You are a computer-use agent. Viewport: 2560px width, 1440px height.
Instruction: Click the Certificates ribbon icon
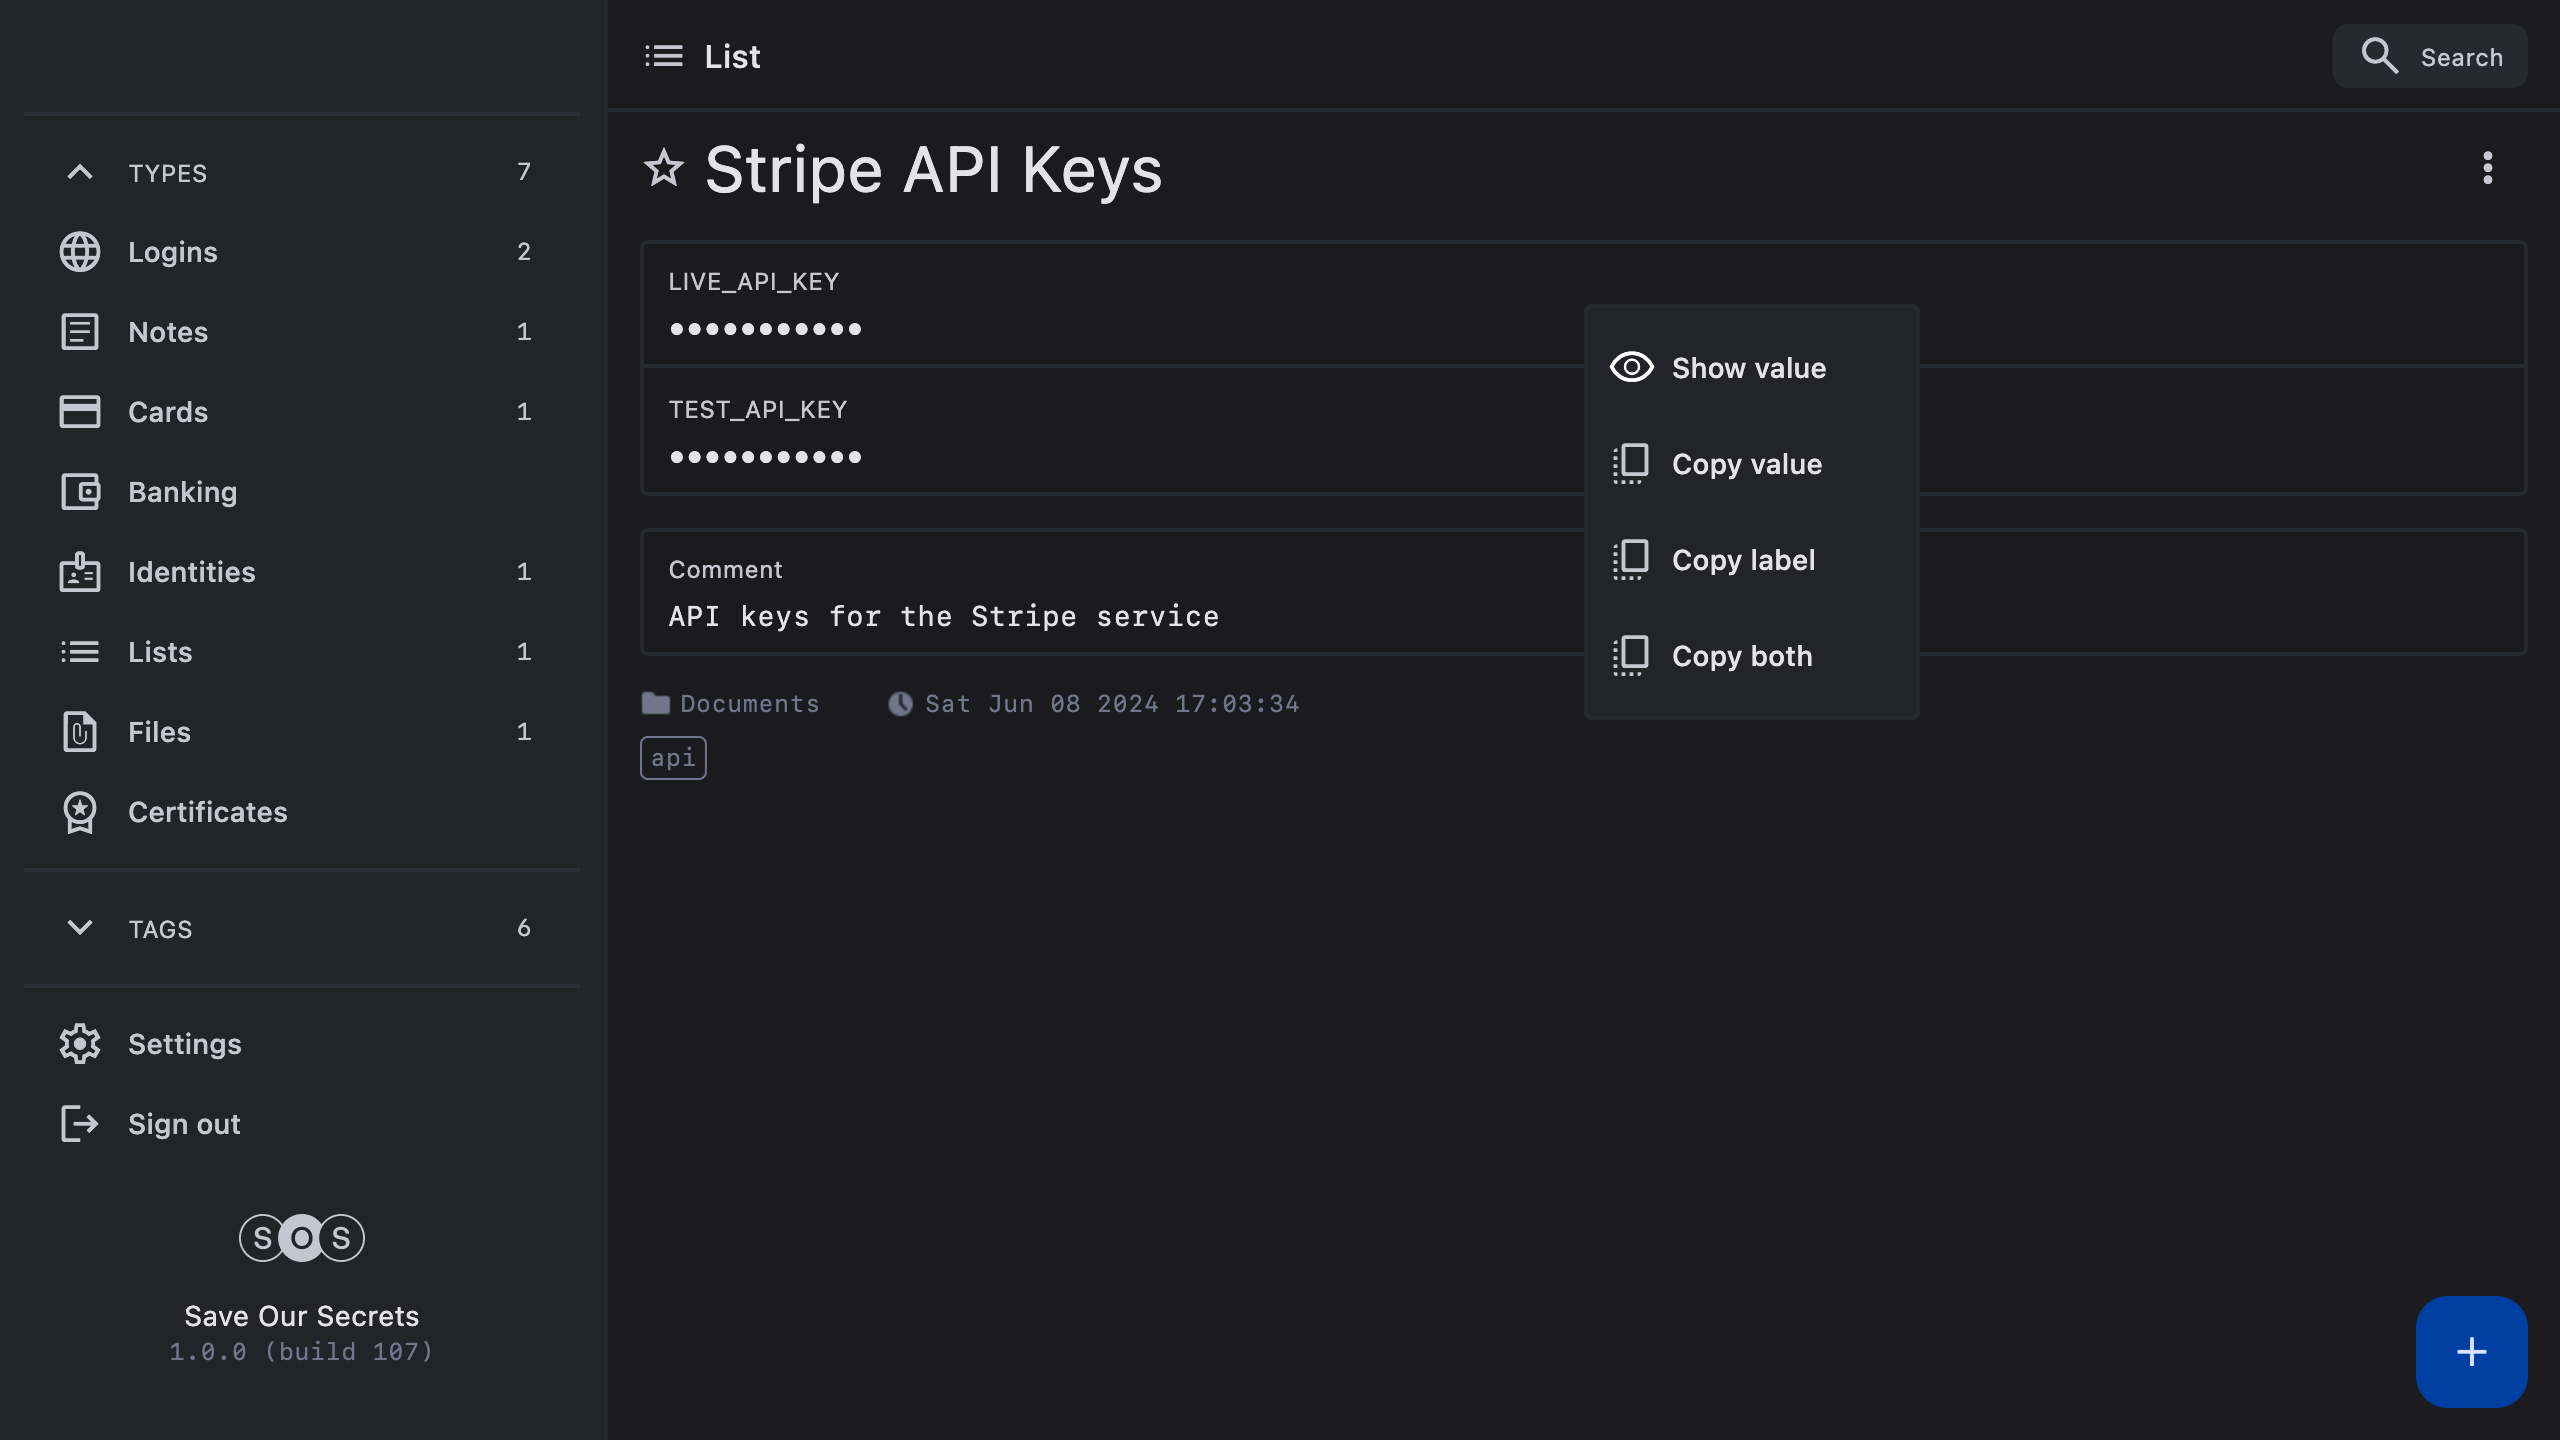80,812
